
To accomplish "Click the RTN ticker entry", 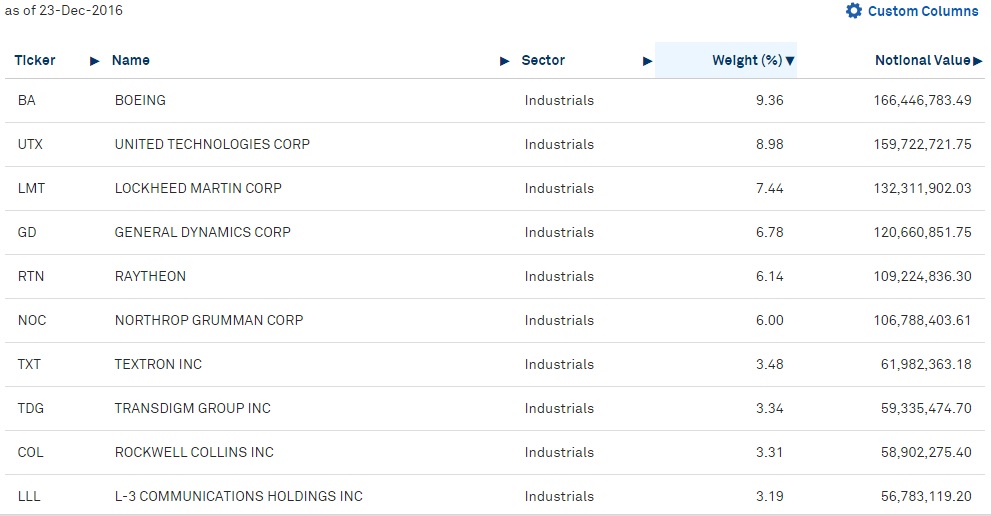I will click(31, 276).
